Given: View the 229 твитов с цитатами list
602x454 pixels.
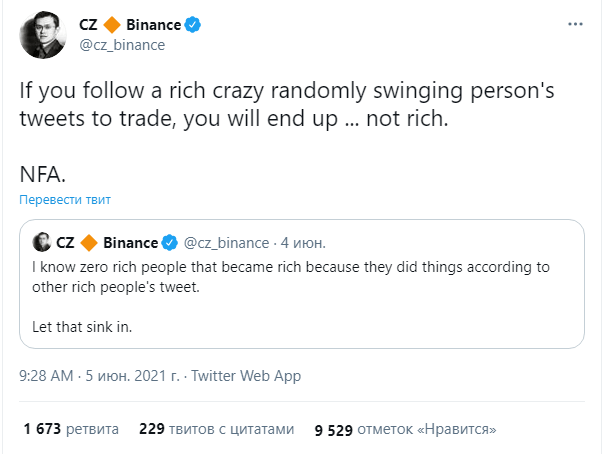Looking at the screenshot, I should [217, 429].
